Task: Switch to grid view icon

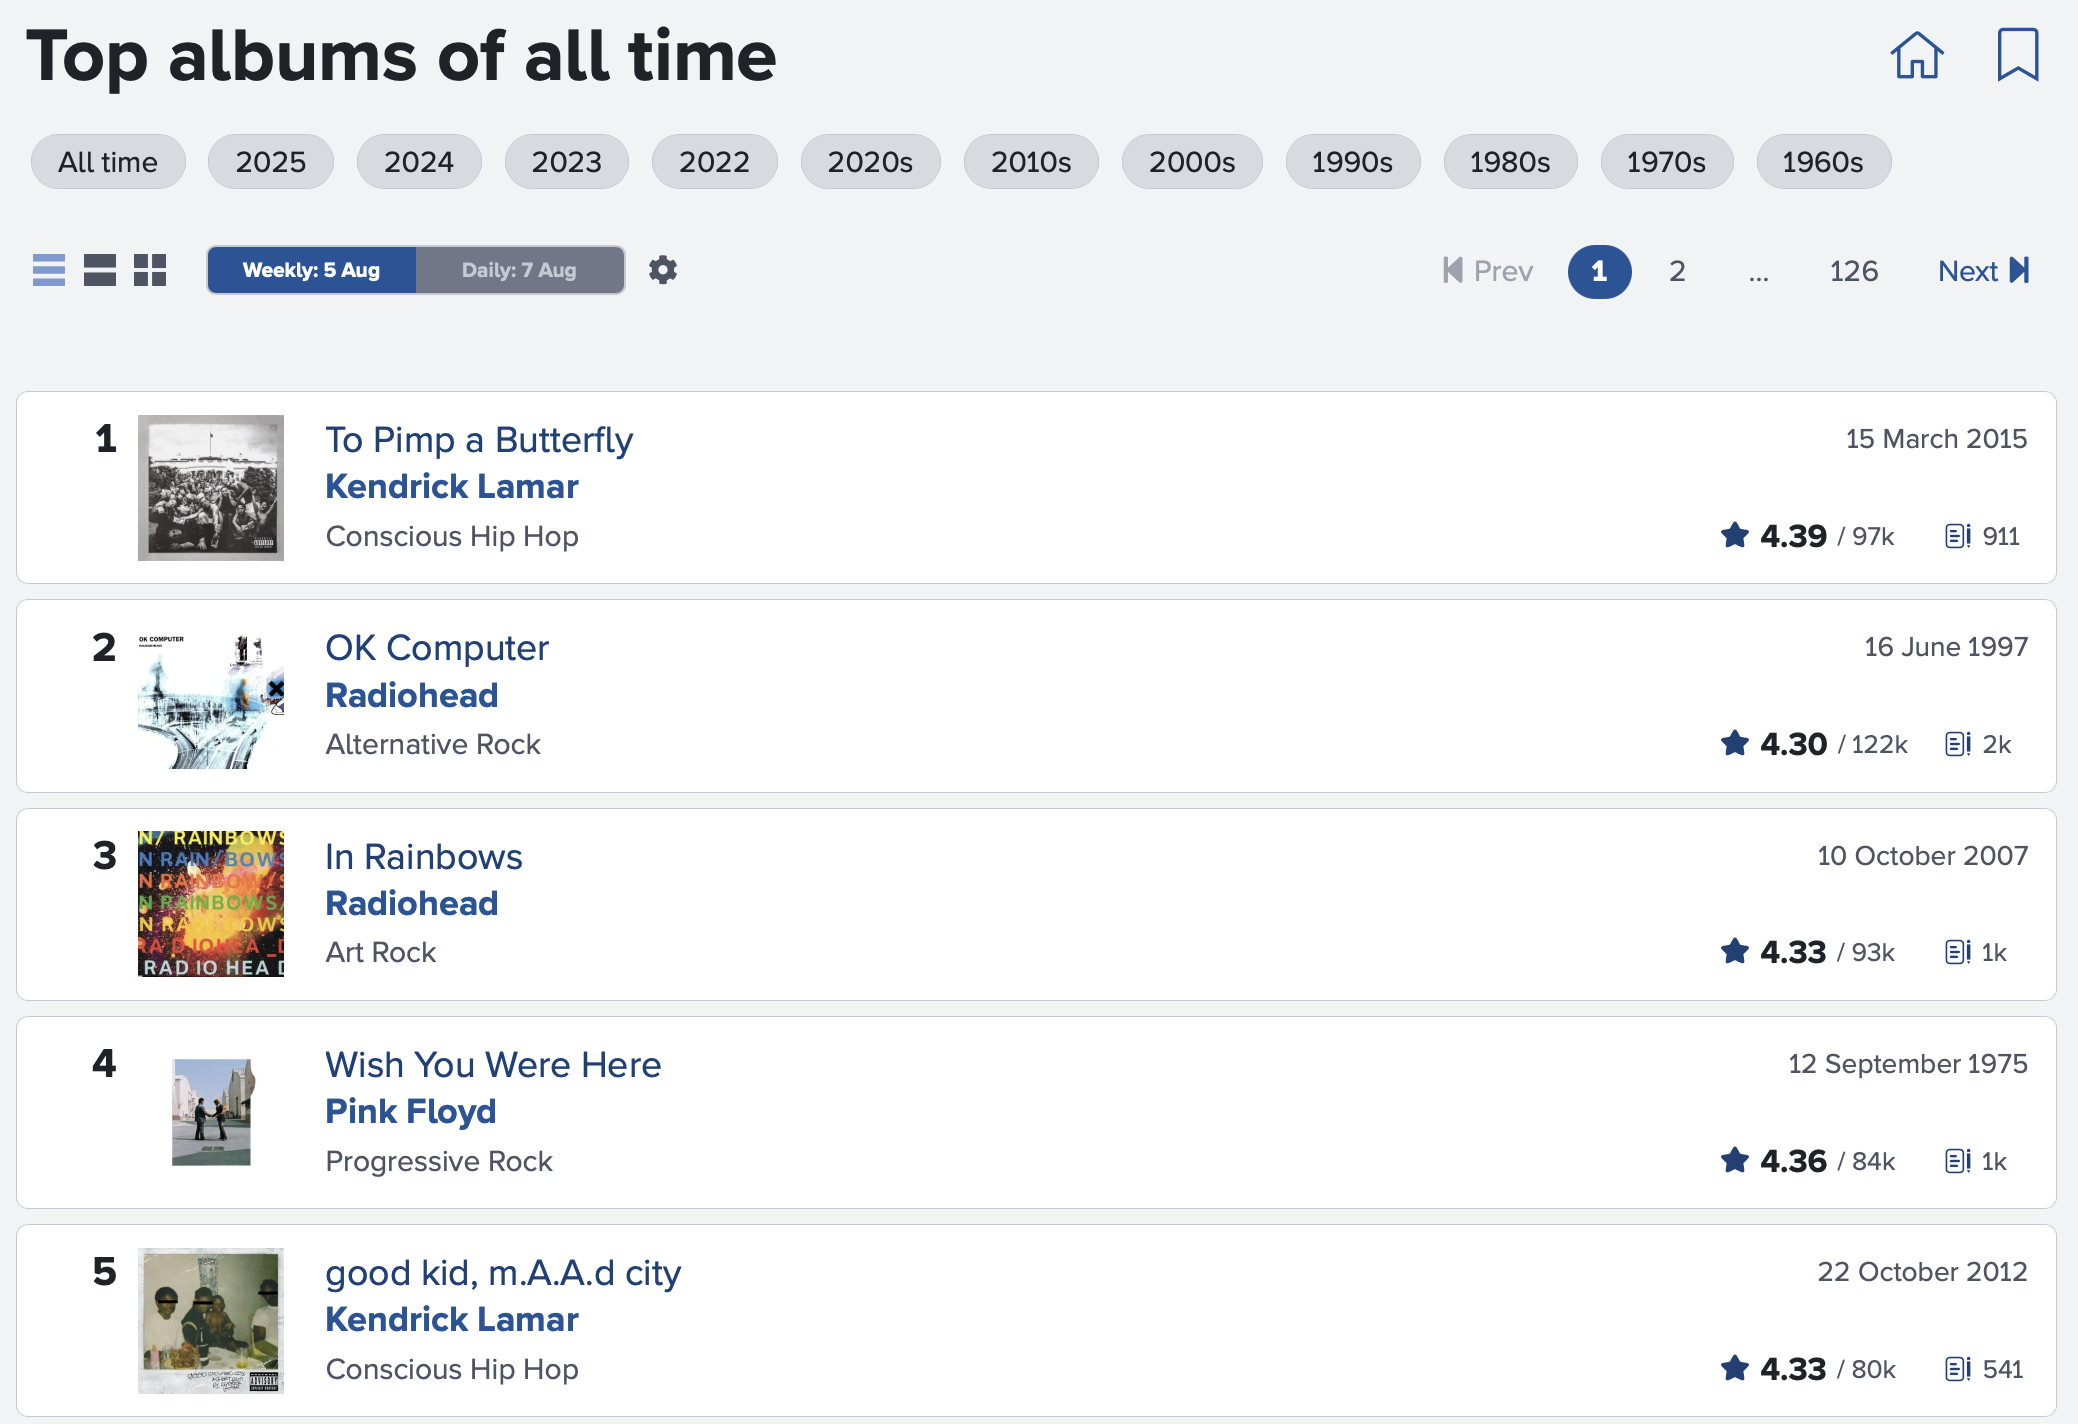Action: click(150, 270)
